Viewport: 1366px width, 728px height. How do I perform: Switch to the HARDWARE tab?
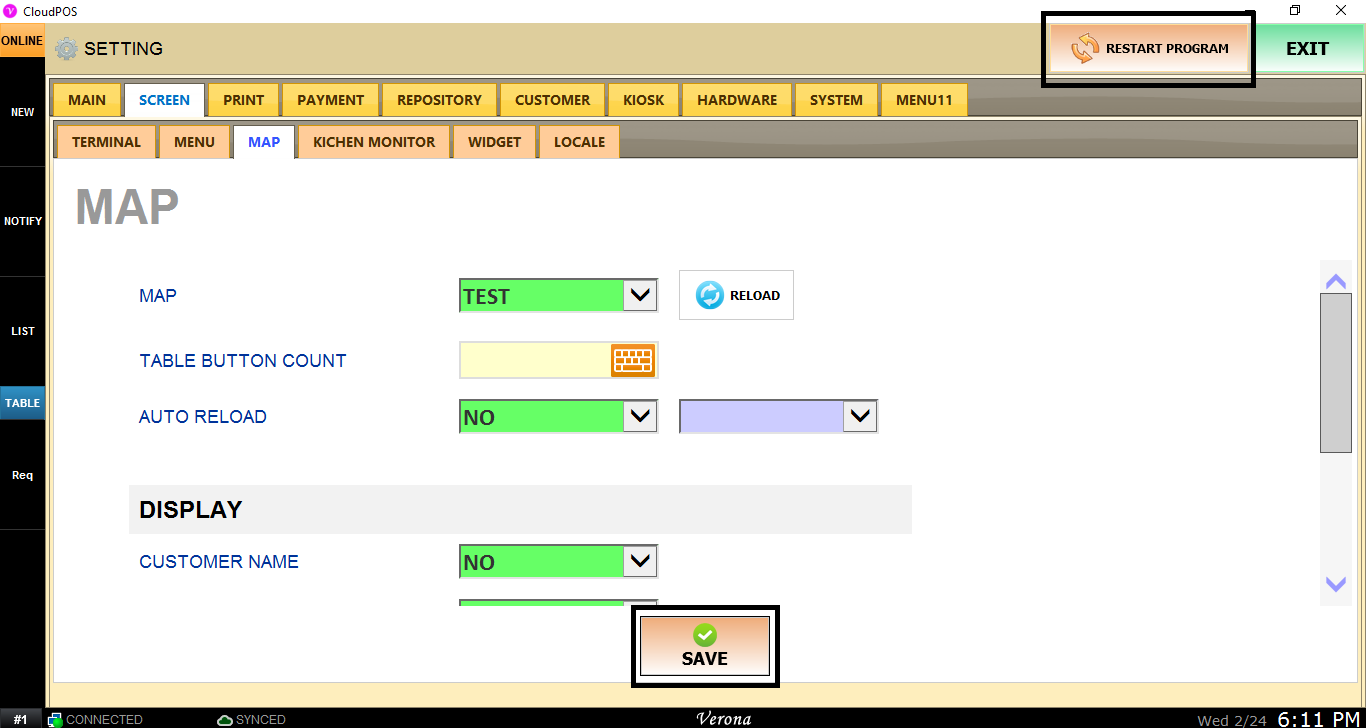point(737,100)
